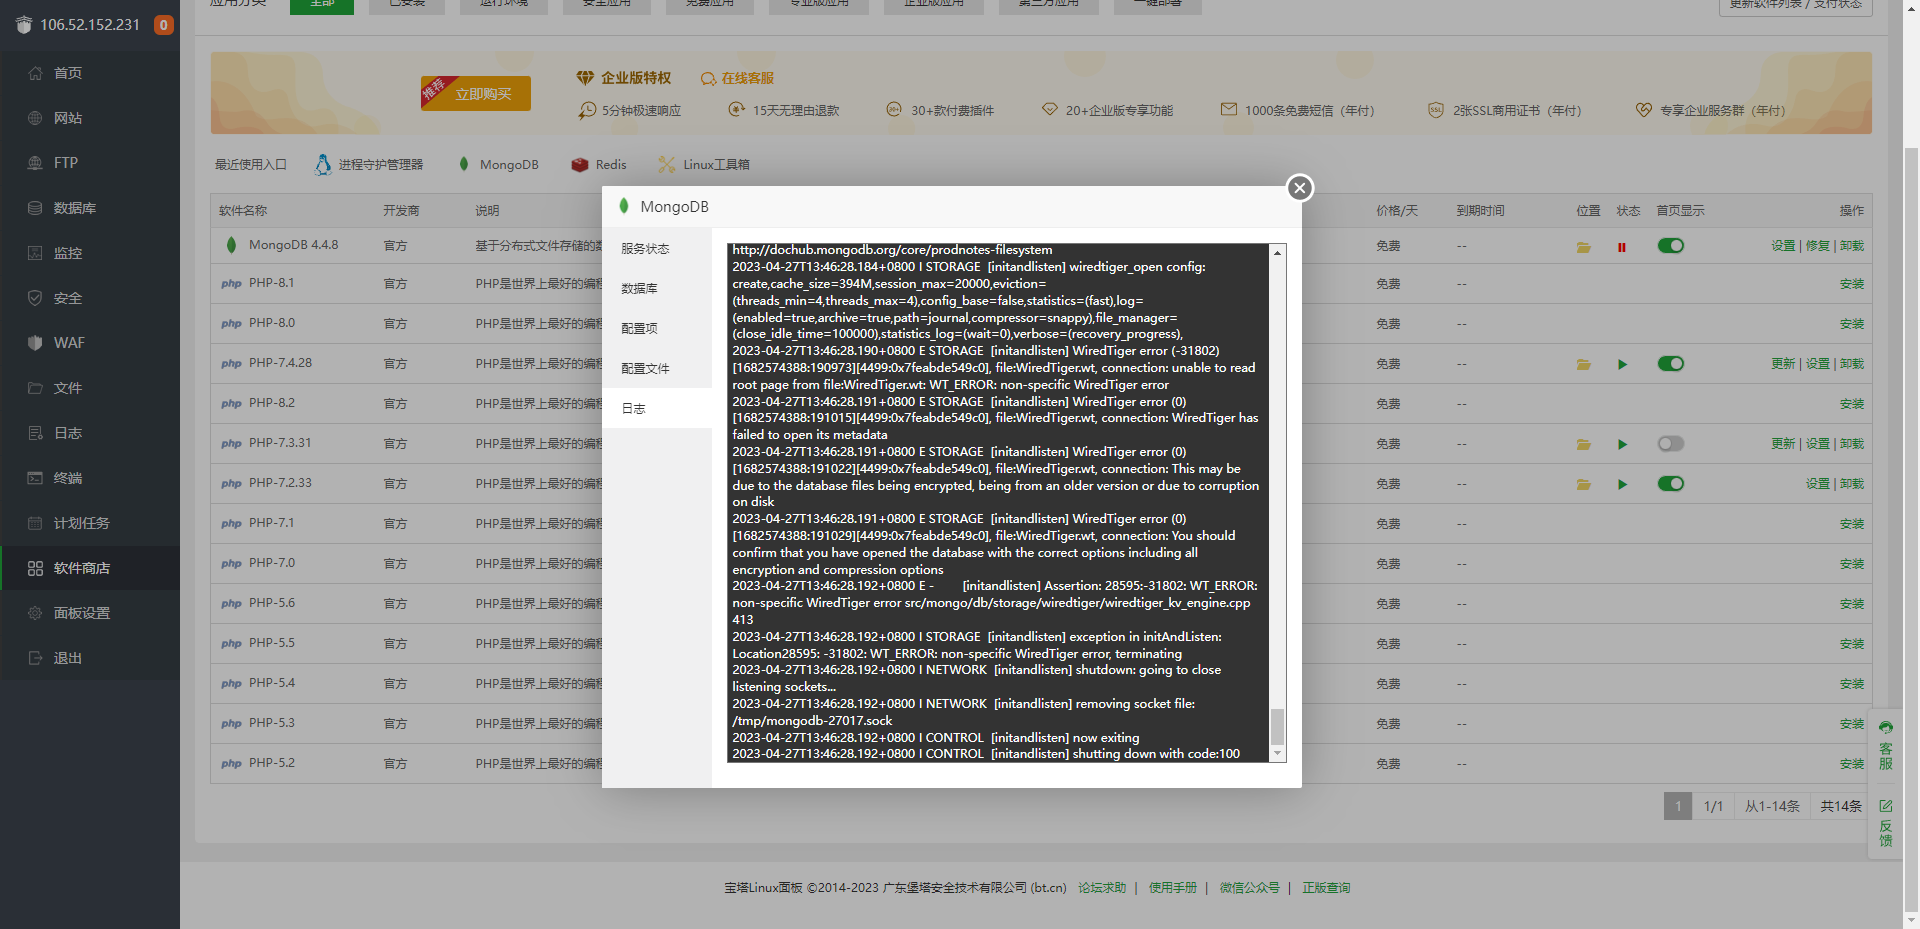The height and width of the screenshot is (929, 1920).
Task: Click the play status icon for PHP-7.2.33
Action: click(x=1622, y=484)
